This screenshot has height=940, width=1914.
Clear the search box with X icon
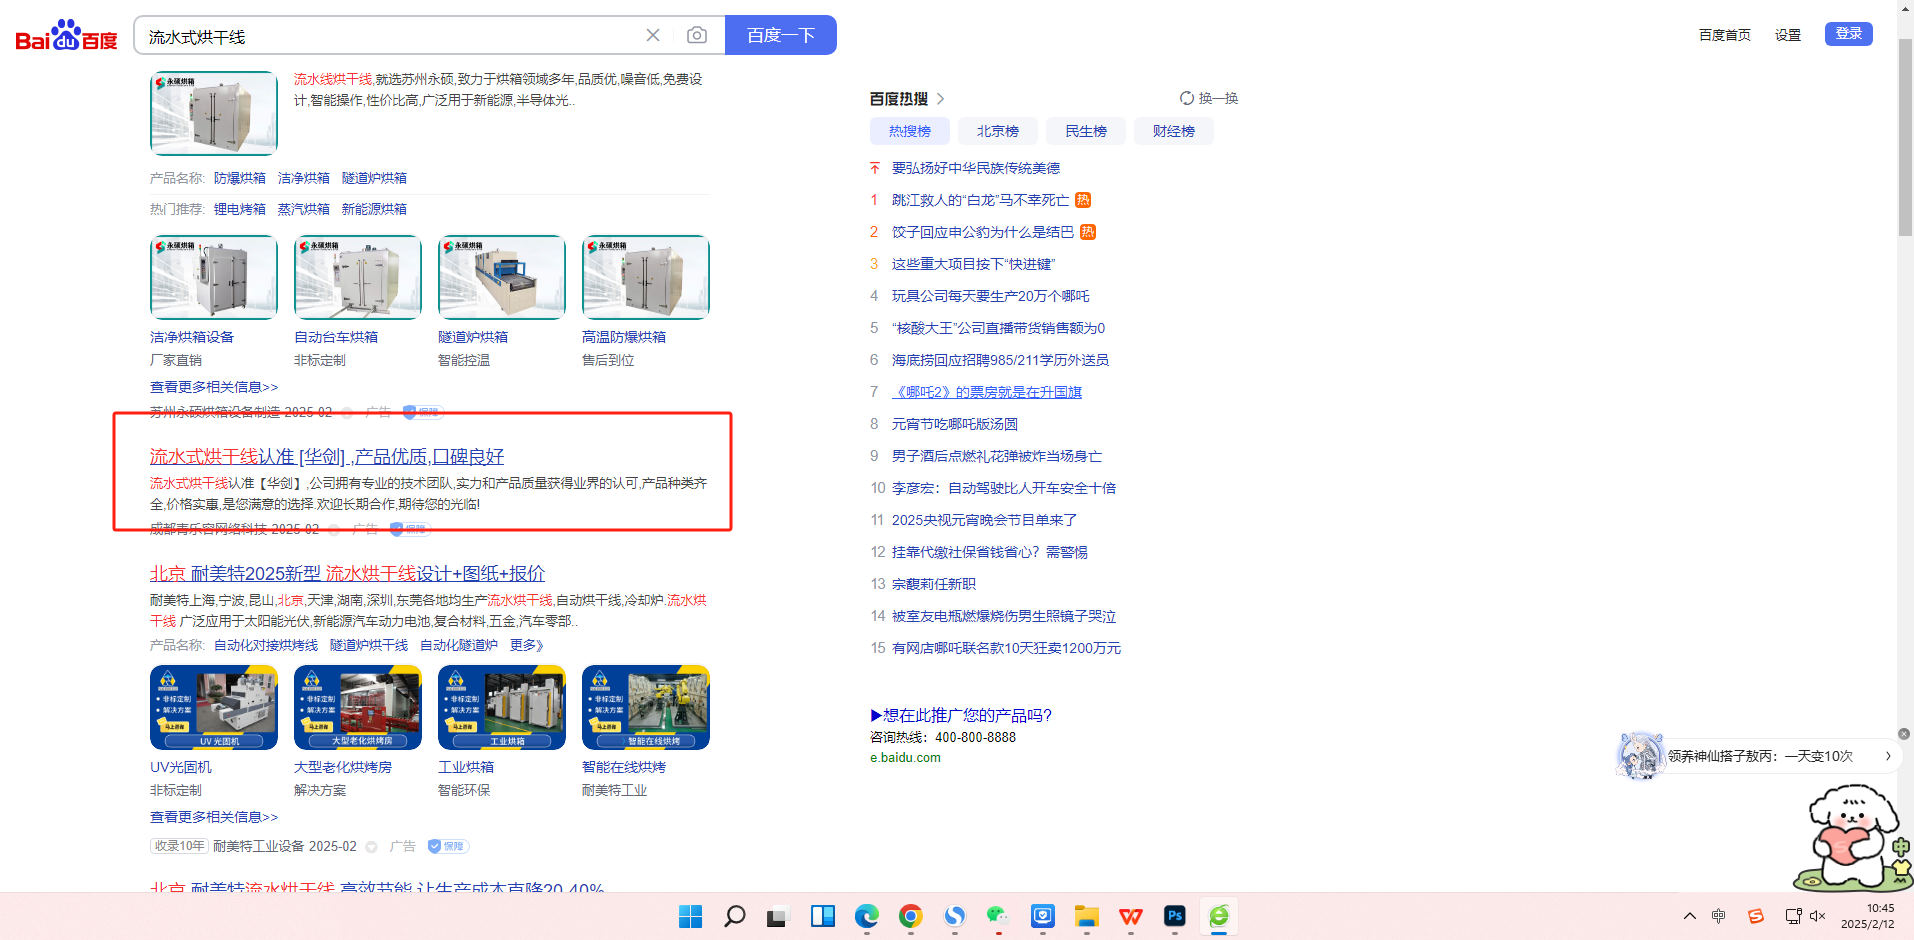pyautogui.click(x=653, y=36)
